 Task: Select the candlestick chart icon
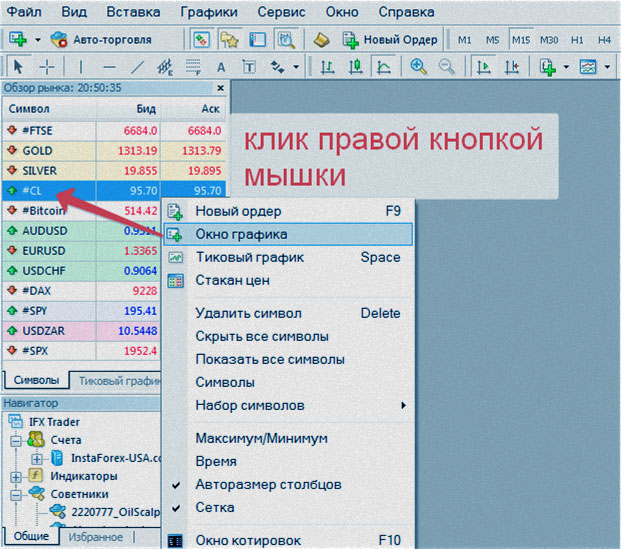355,67
